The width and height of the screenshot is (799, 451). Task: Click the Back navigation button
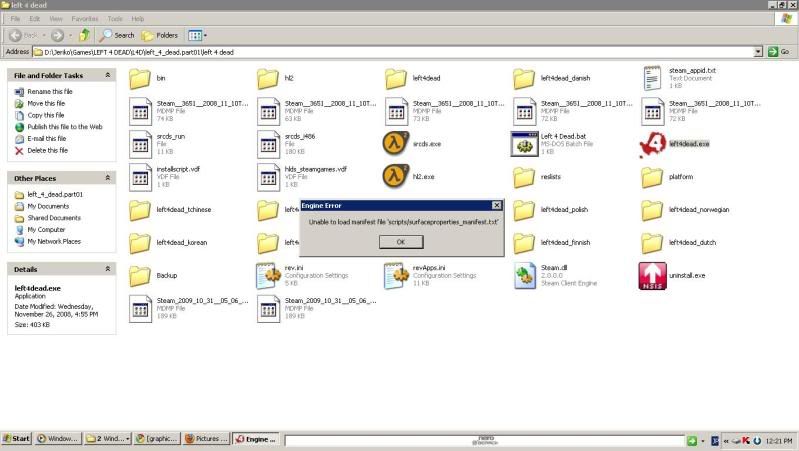(24, 35)
